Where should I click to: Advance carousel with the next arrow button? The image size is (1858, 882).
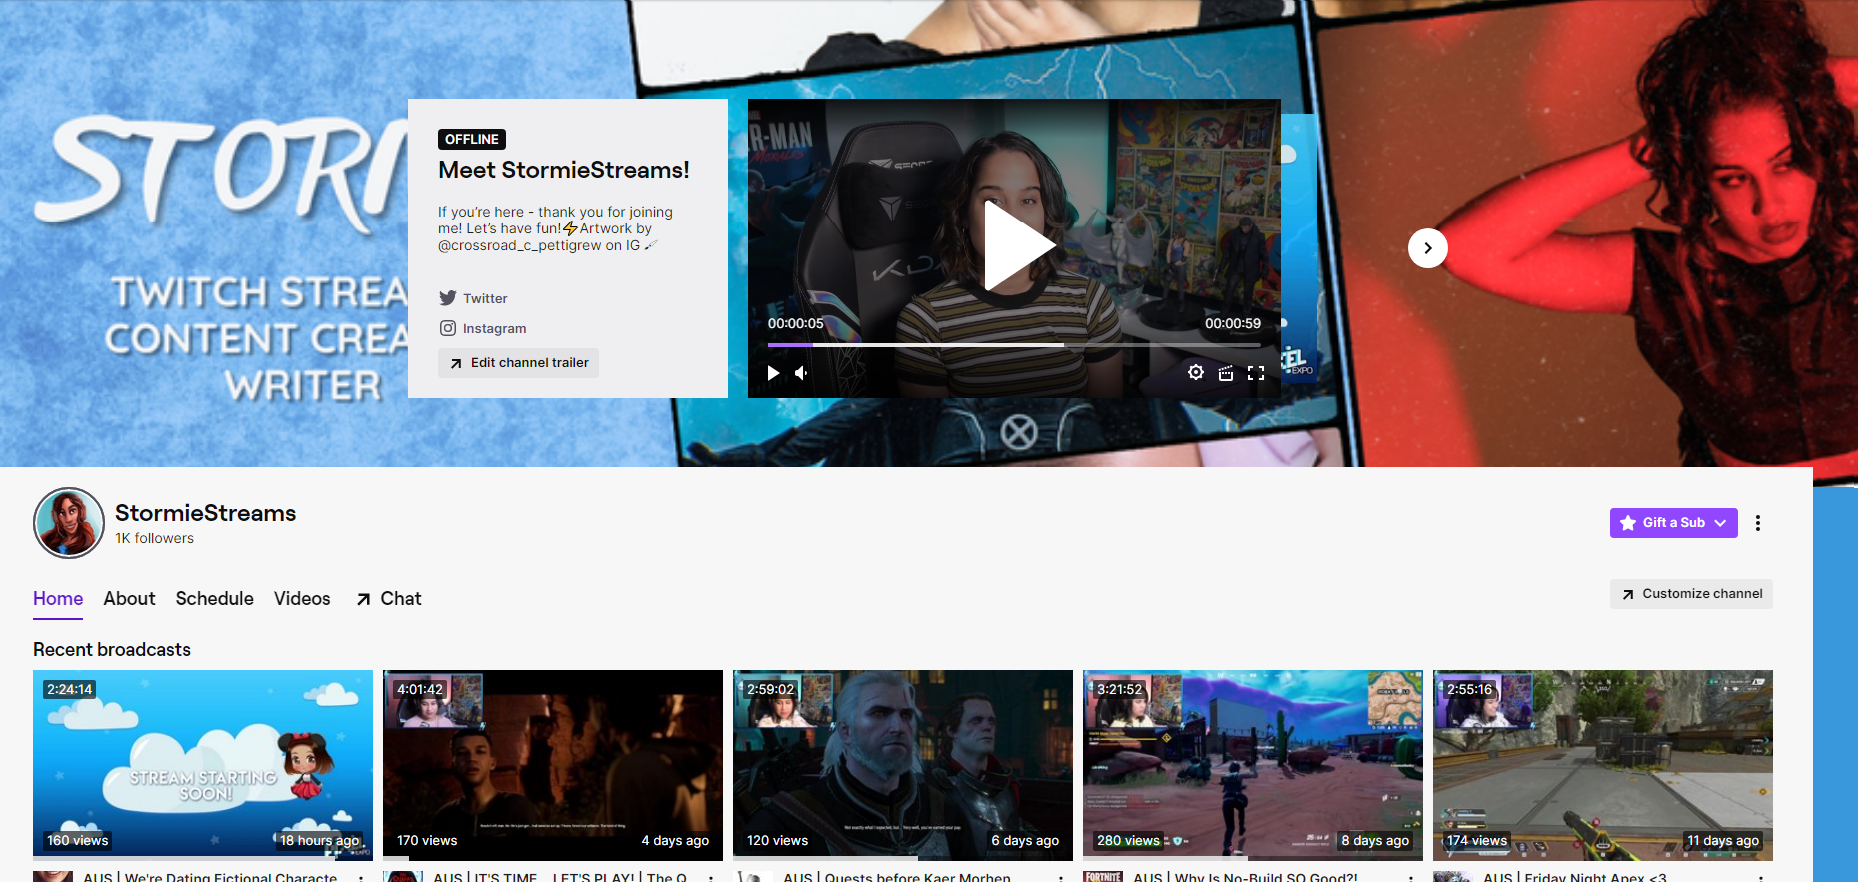[x=1428, y=248]
